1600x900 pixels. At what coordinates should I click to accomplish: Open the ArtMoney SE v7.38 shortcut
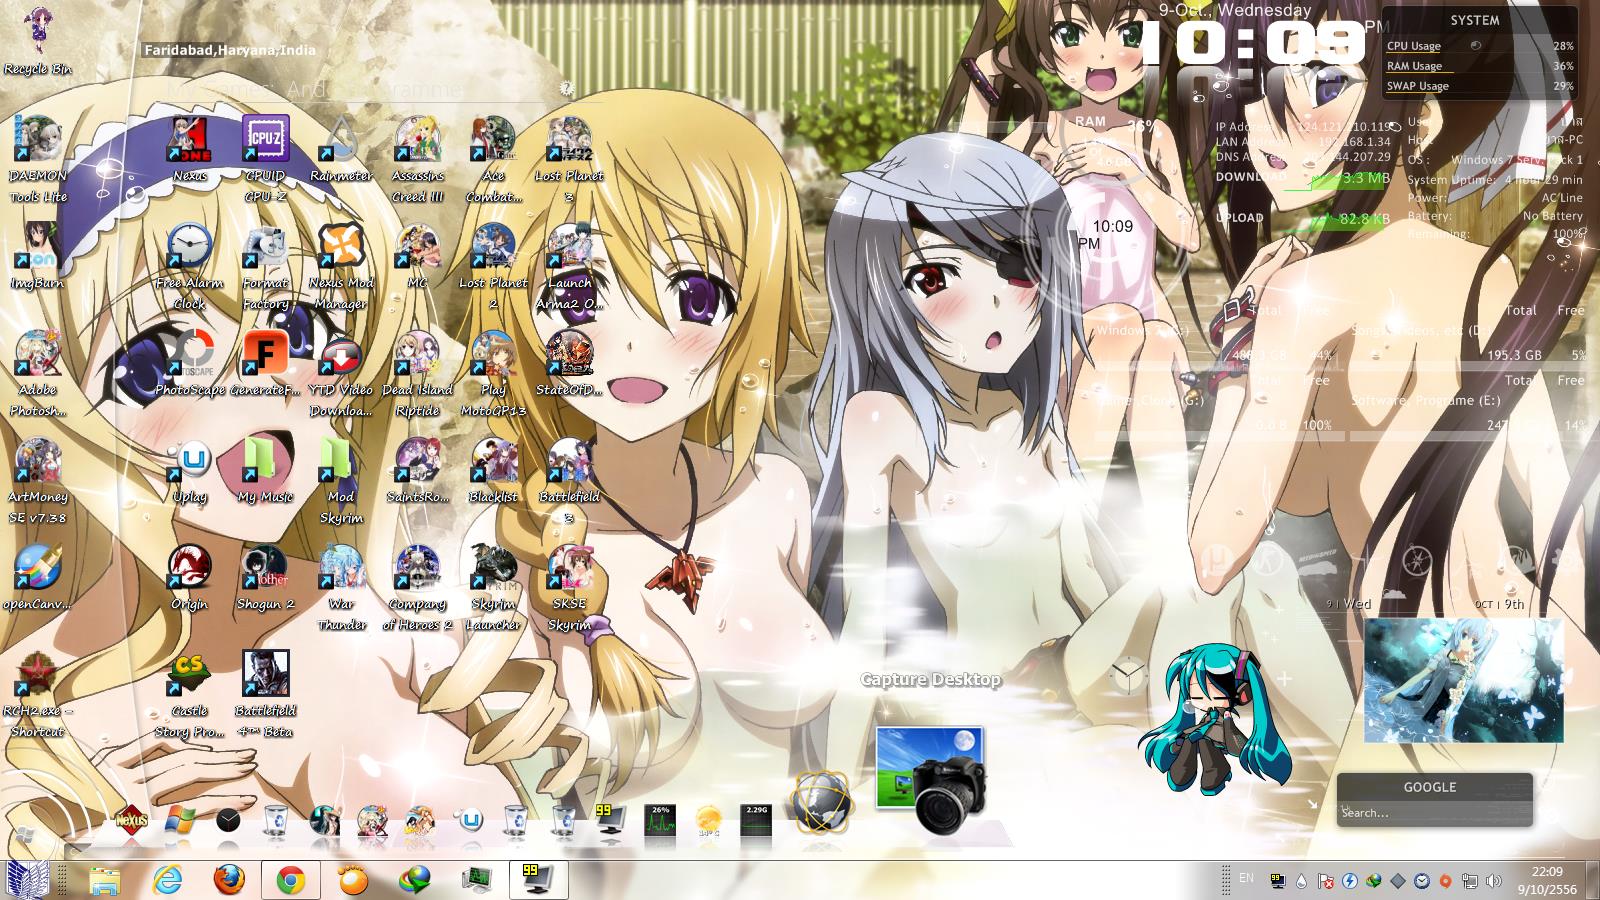[x=38, y=481]
